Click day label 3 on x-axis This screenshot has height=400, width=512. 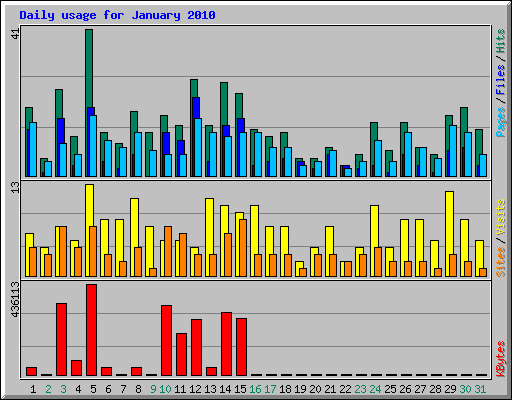click(64, 389)
